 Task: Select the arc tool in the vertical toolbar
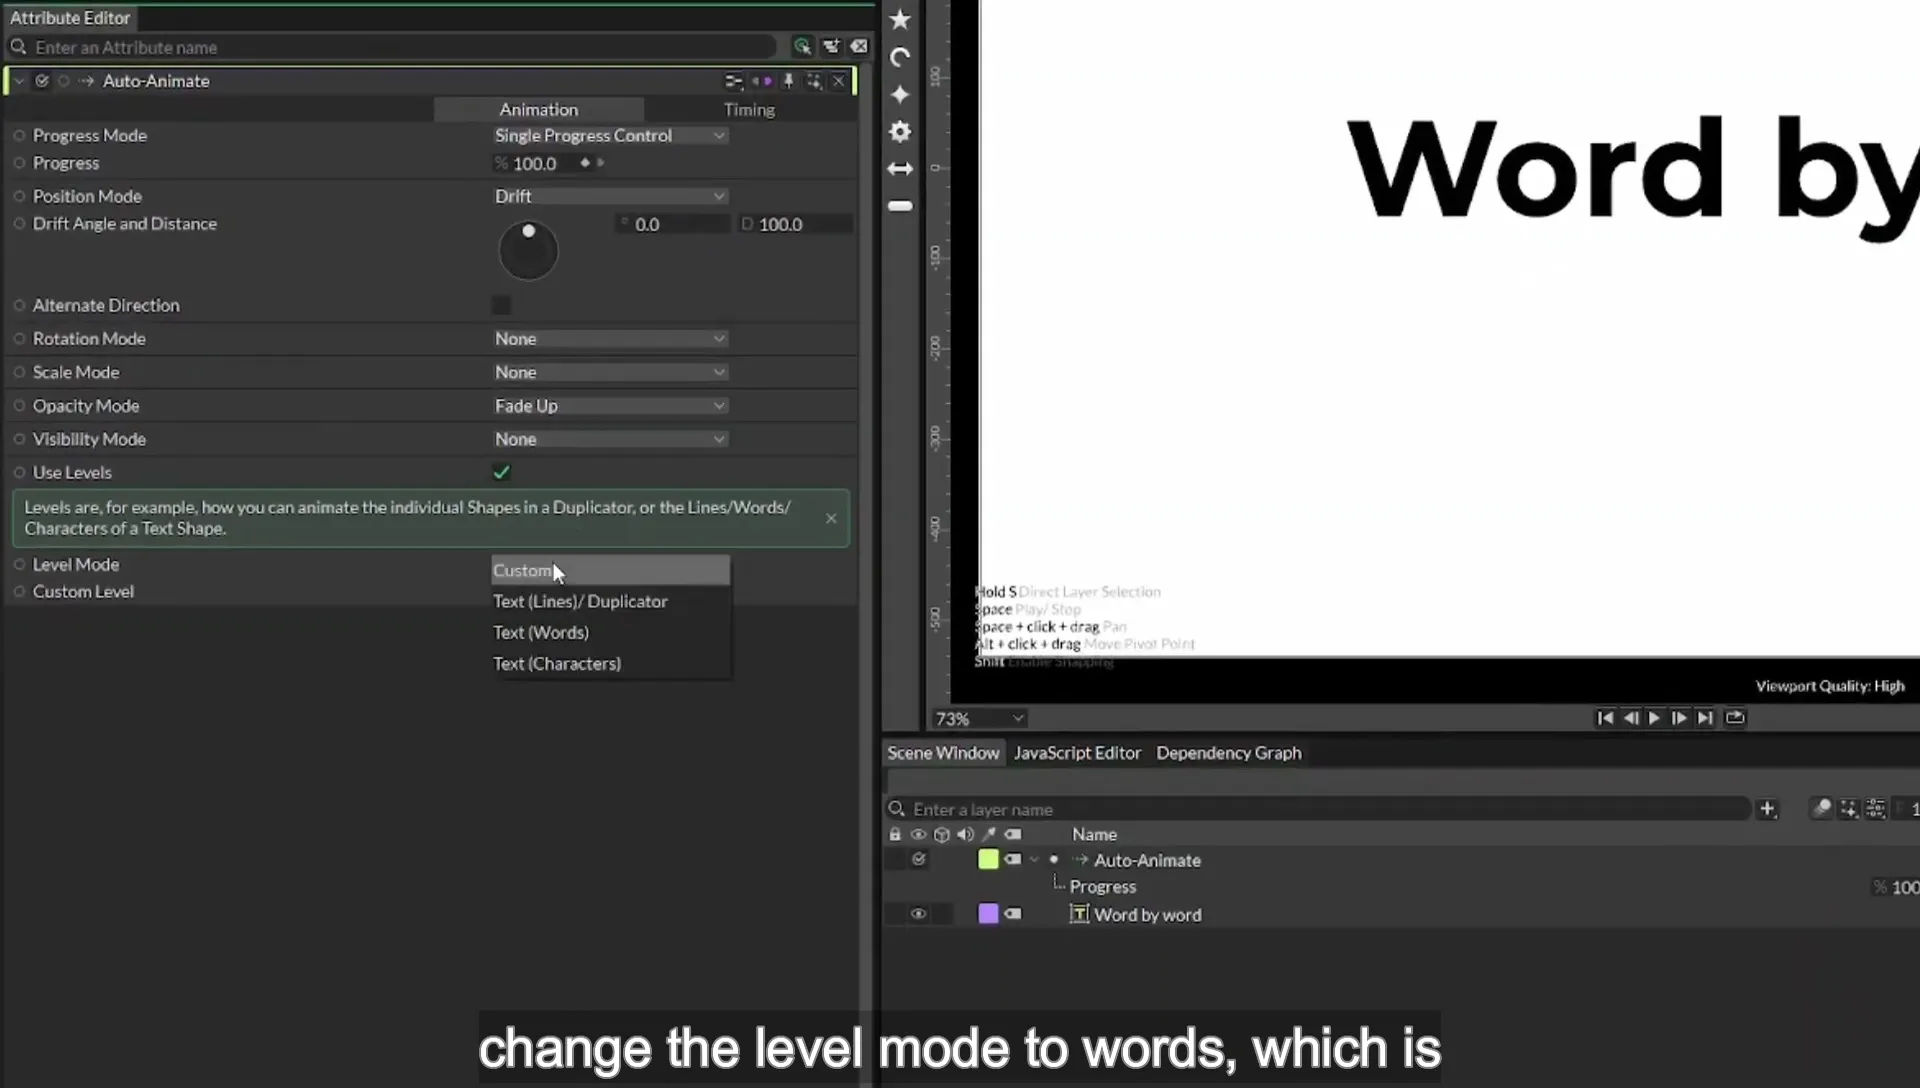tap(900, 57)
